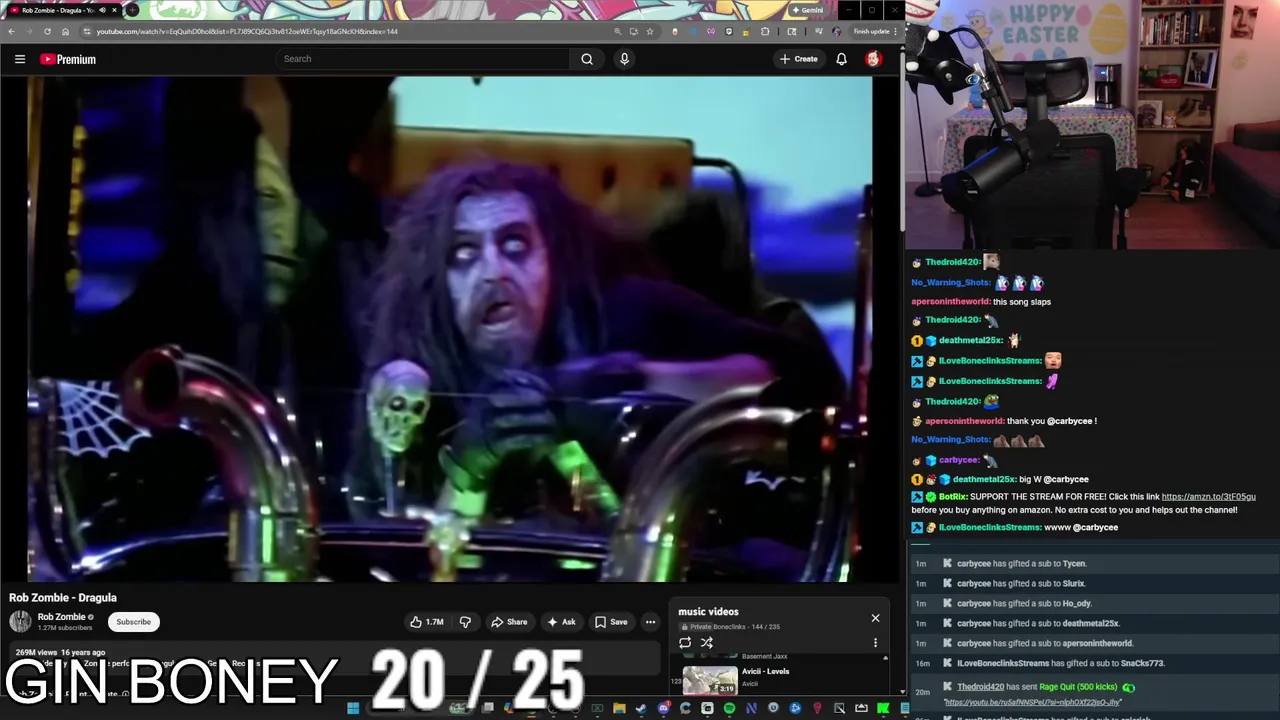Open Discord from the taskbar

663,708
